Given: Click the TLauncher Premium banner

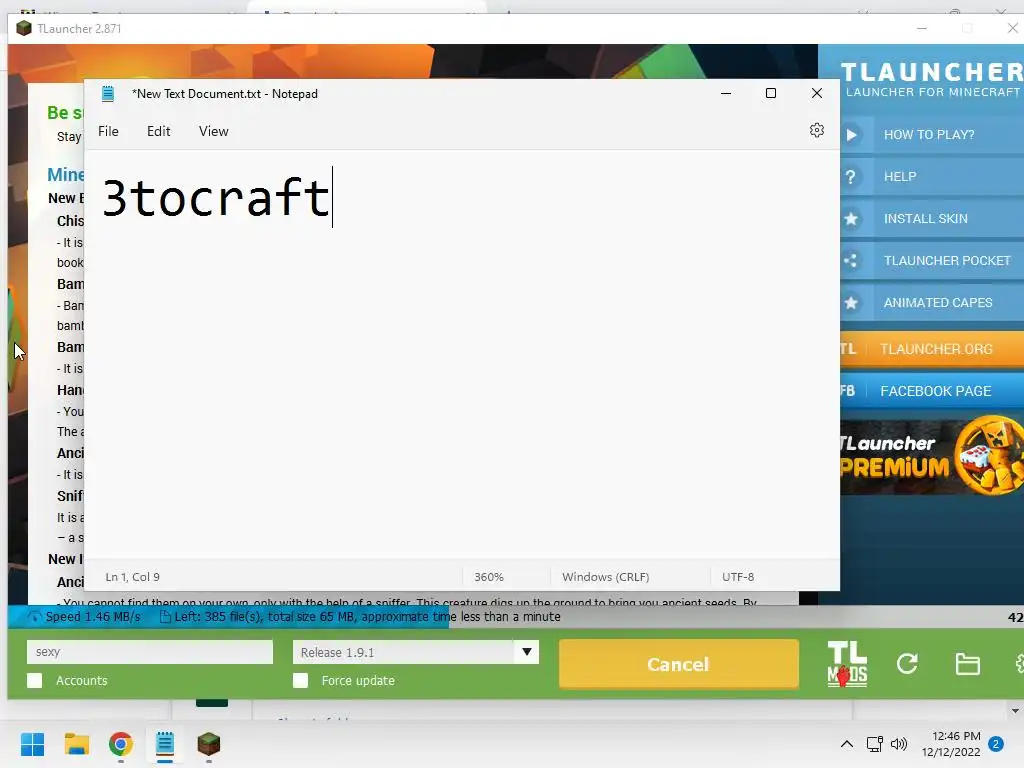Looking at the screenshot, I should click(x=932, y=455).
